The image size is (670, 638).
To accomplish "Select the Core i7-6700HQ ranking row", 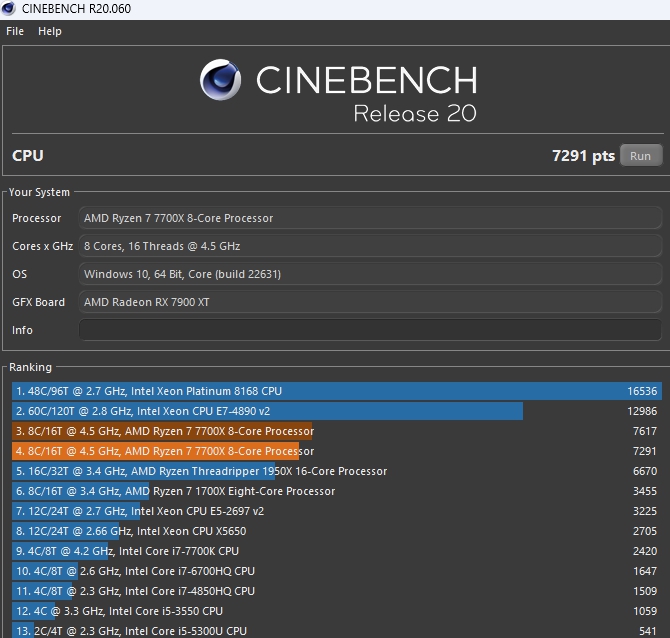I will coord(337,571).
